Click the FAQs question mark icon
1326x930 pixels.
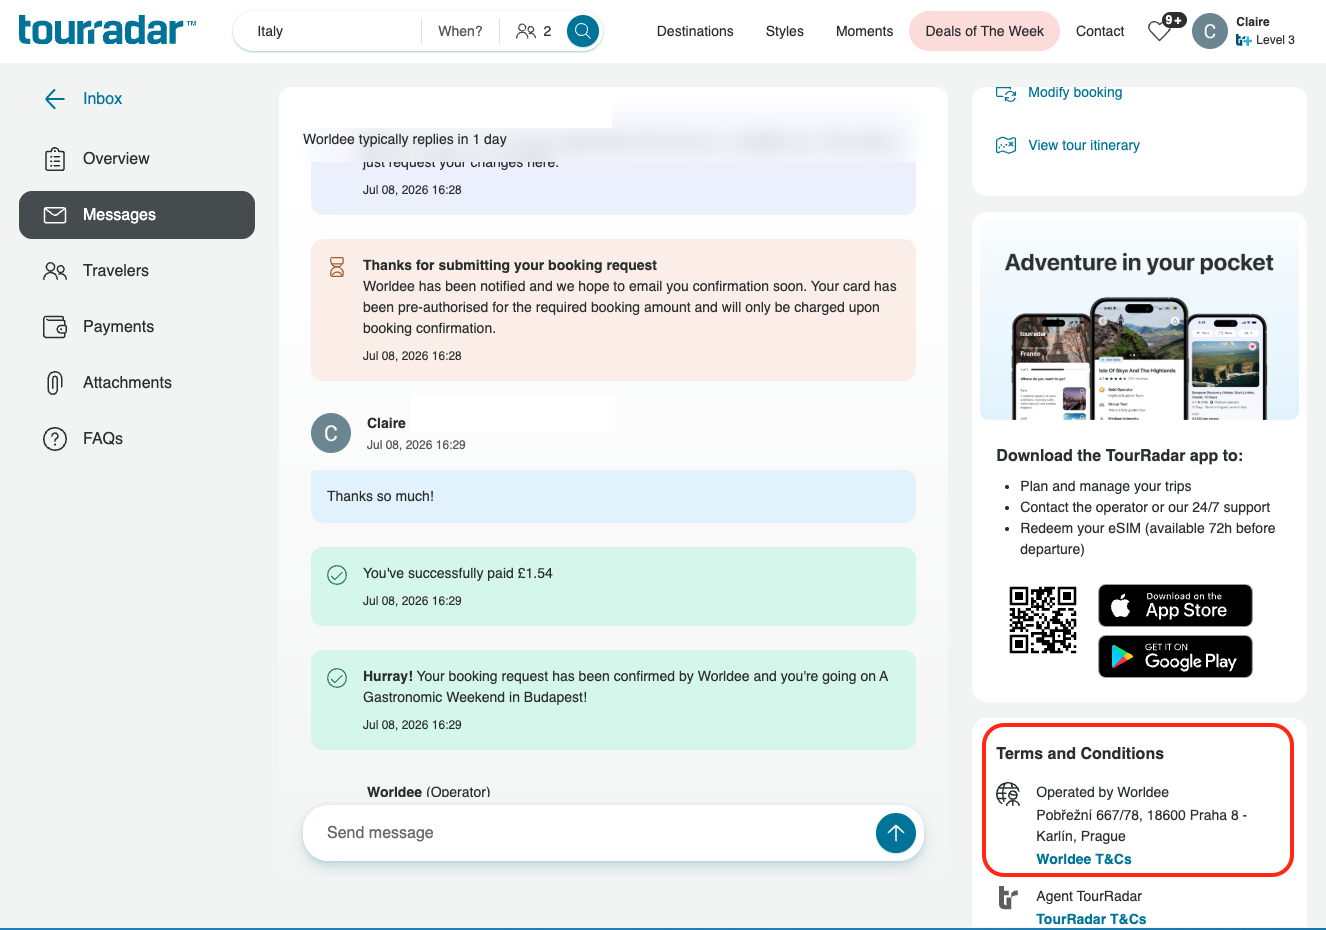(55, 439)
